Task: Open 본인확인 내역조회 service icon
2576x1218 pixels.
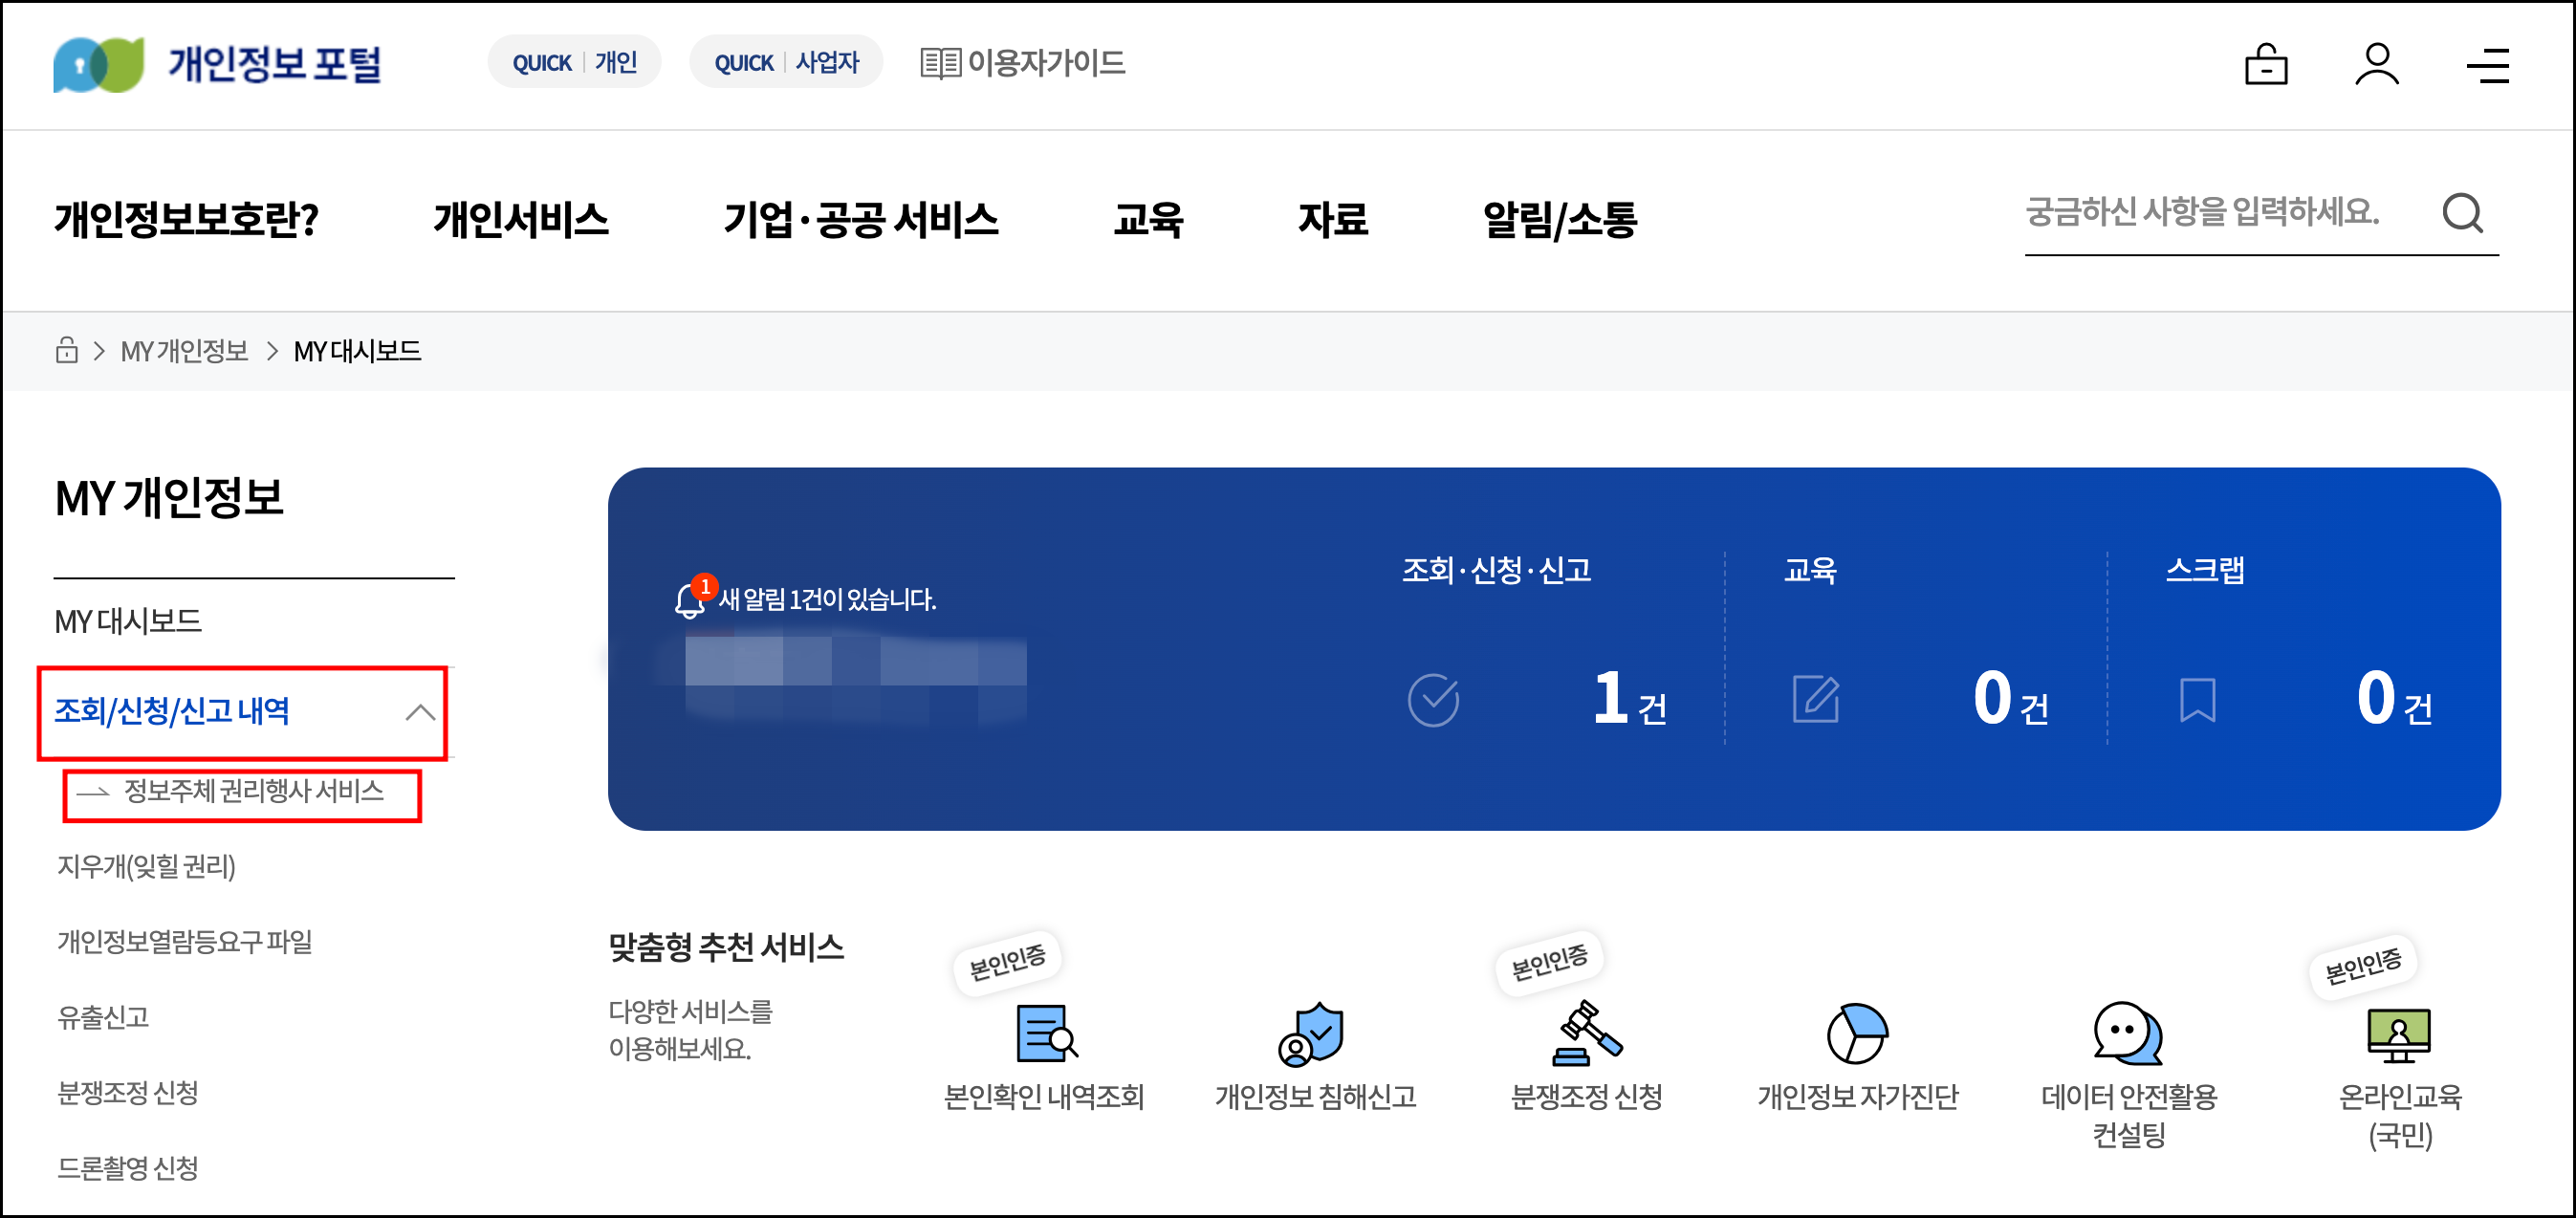Action: 1046,1032
